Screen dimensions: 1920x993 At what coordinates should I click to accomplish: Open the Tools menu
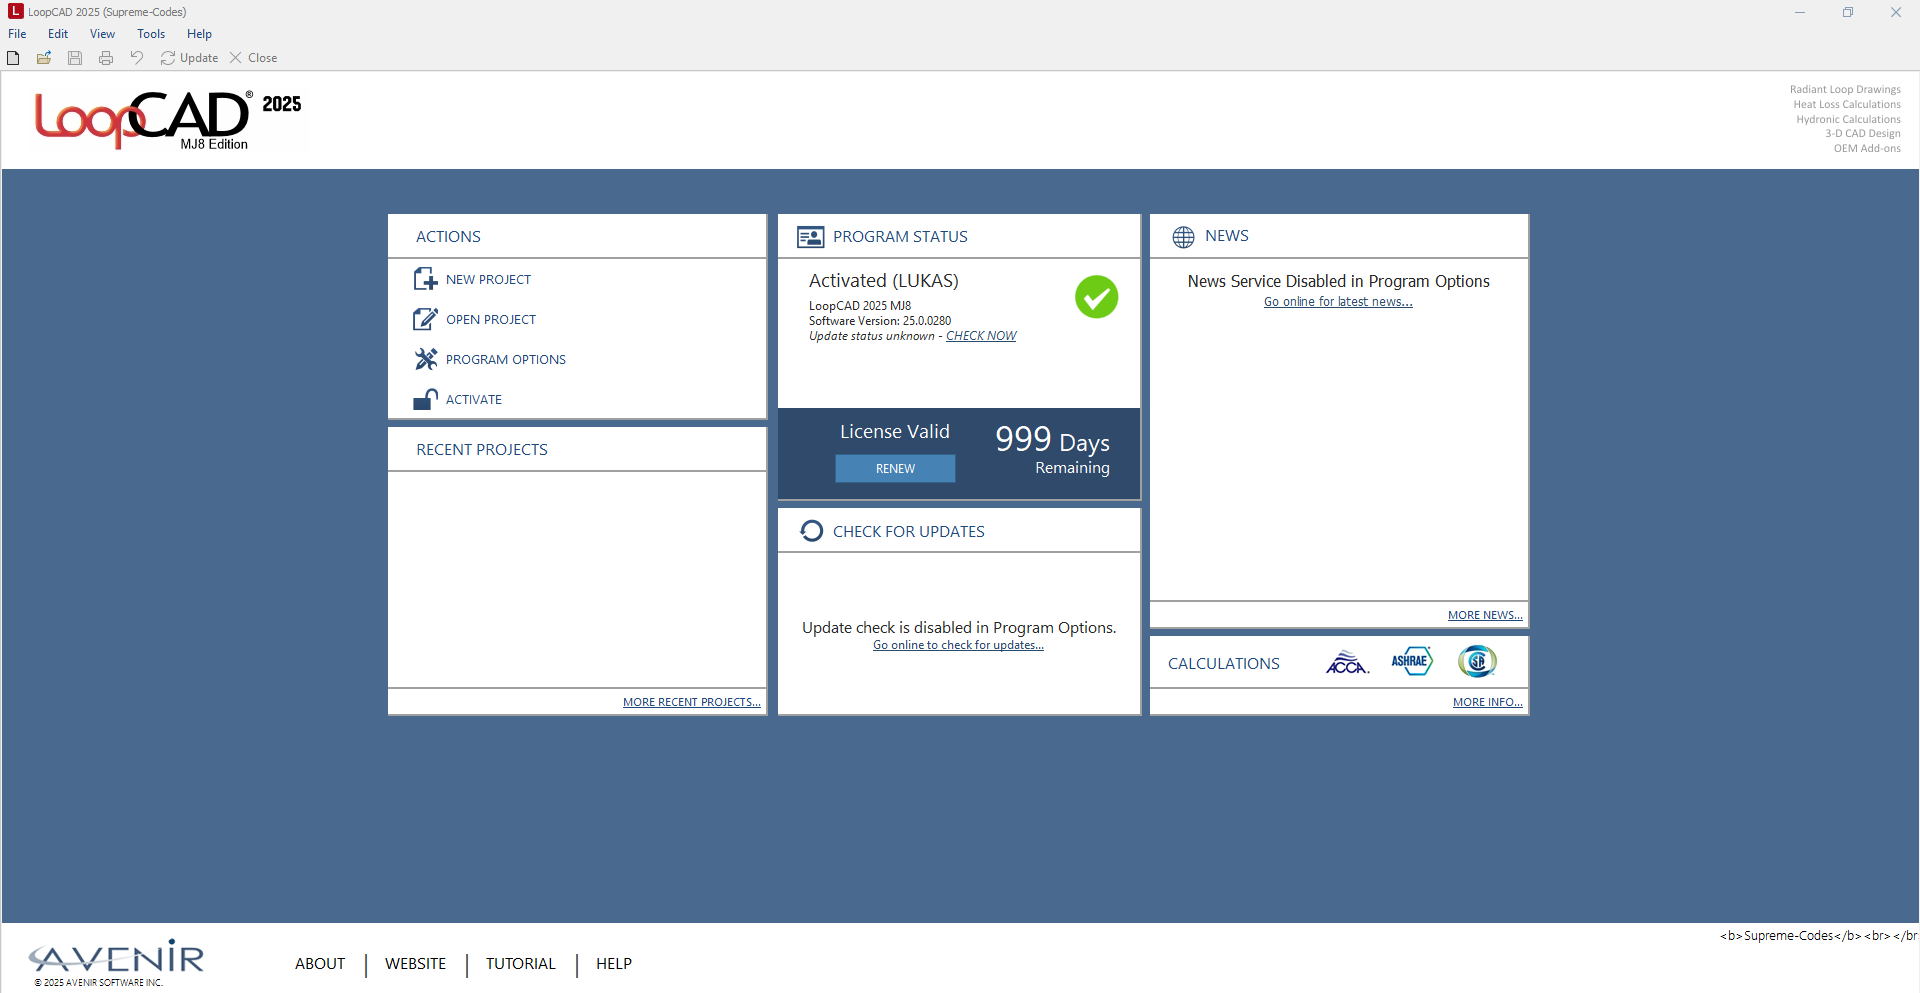click(151, 34)
